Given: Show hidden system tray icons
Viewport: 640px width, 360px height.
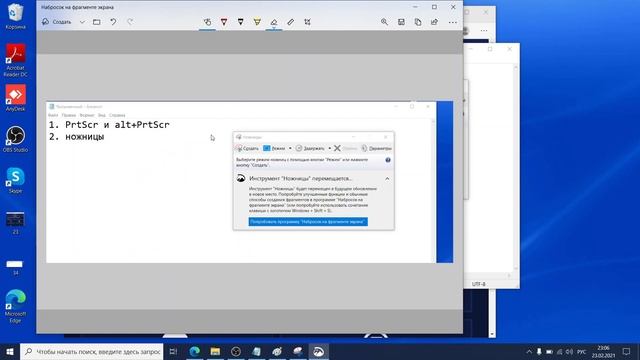Looking at the screenshot, I should click(x=529, y=351).
